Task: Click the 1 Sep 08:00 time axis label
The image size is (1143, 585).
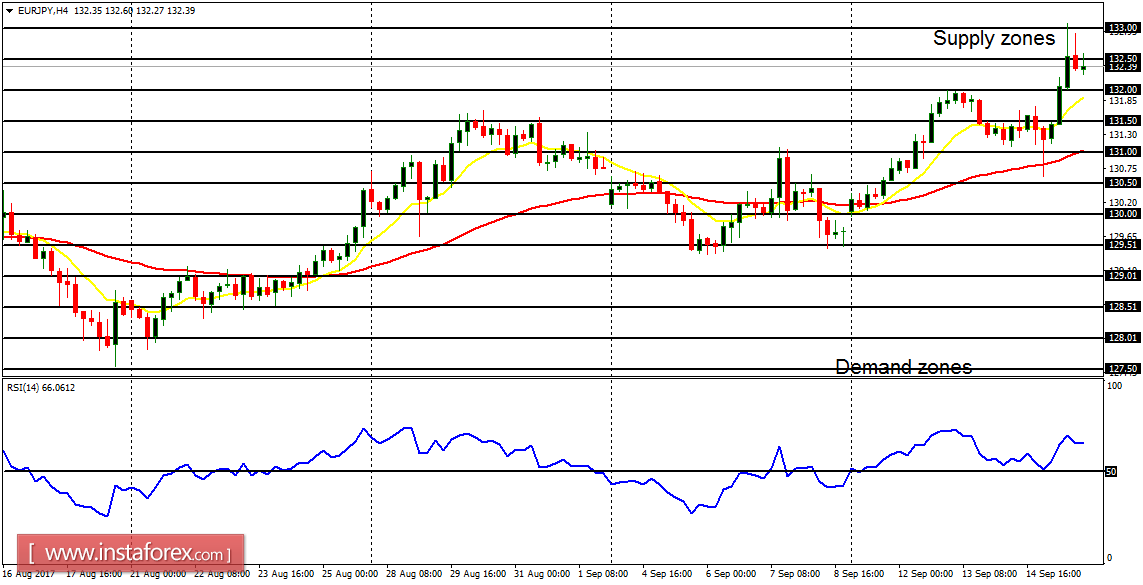Action: click(603, 575)
